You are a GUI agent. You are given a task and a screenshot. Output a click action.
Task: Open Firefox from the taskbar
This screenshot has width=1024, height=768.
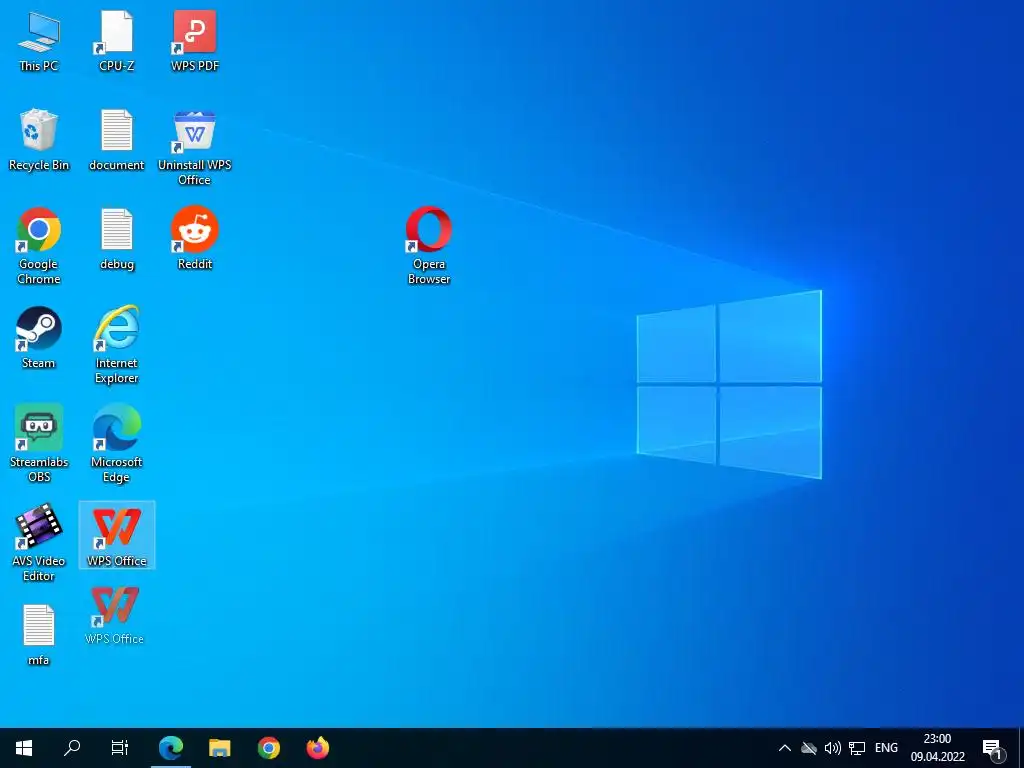317,748
